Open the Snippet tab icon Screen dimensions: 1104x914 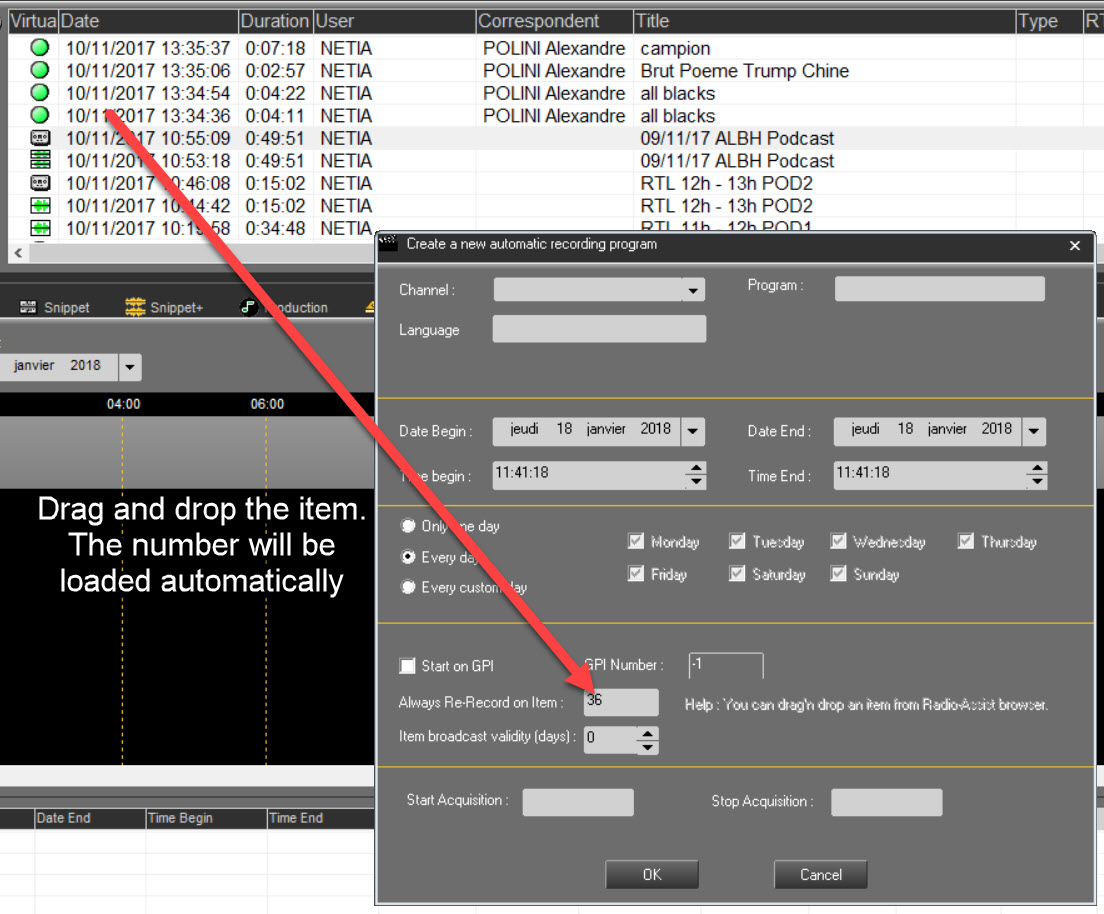point(29,307)
